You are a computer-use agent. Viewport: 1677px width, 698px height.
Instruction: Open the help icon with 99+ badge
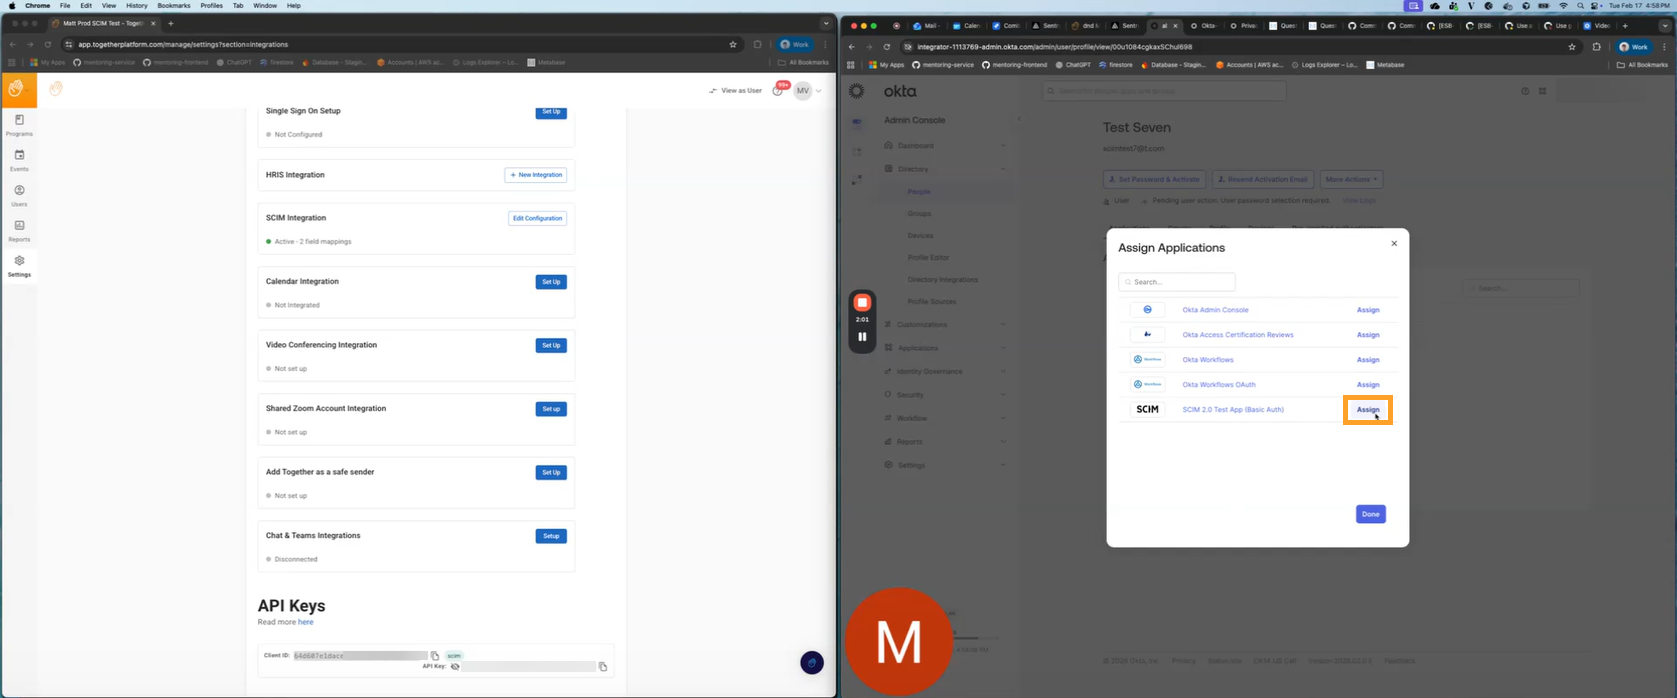[x=778, y=90]
